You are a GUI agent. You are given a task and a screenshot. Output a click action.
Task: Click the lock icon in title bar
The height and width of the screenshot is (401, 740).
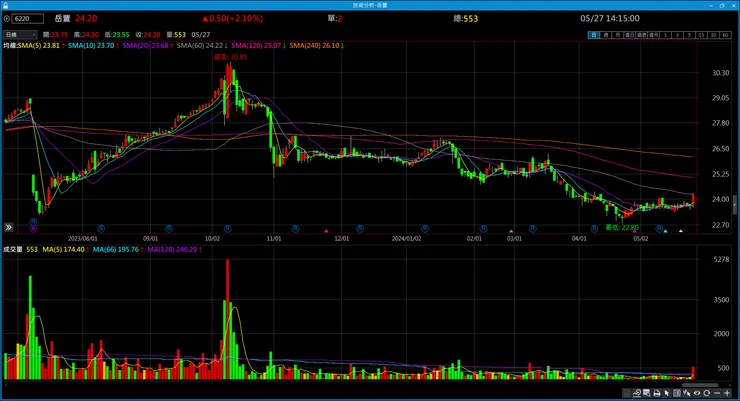(x=5, y=5)
